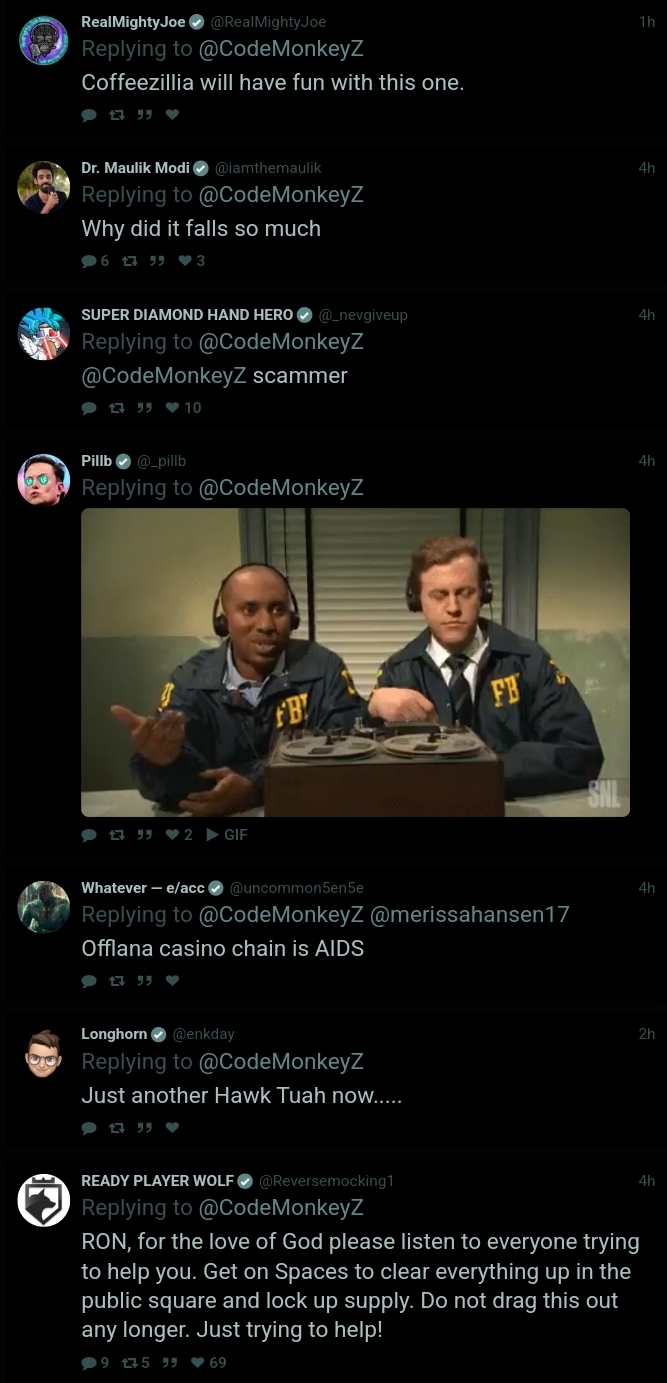The width and height of the screenshot is (667, 1383).
Task: Like Pillb's FBI GIF tweet
Action: point(177,834)
